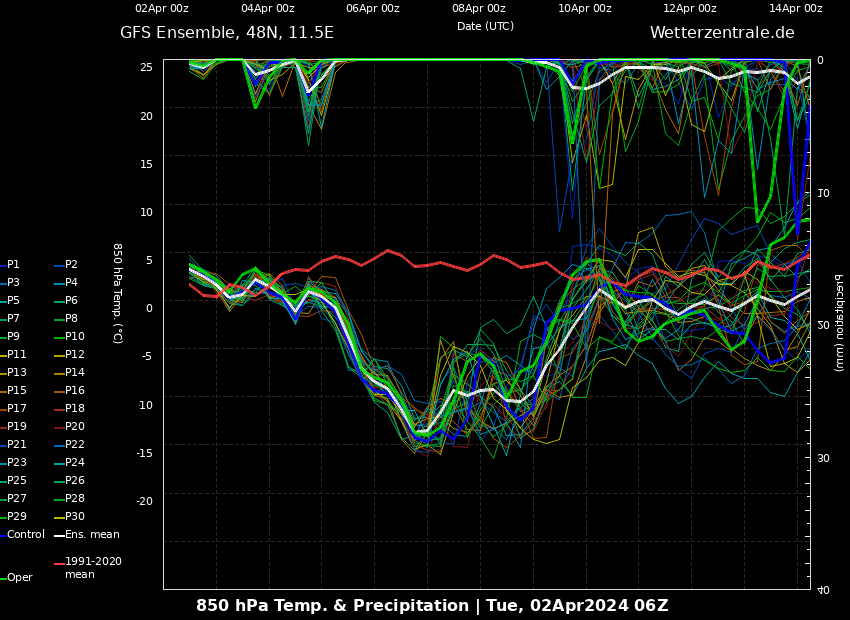850x620 pixels.
Task: Click the bottom 850 hPa Temp. & Precipitation caption
Action: pos(432,606)
